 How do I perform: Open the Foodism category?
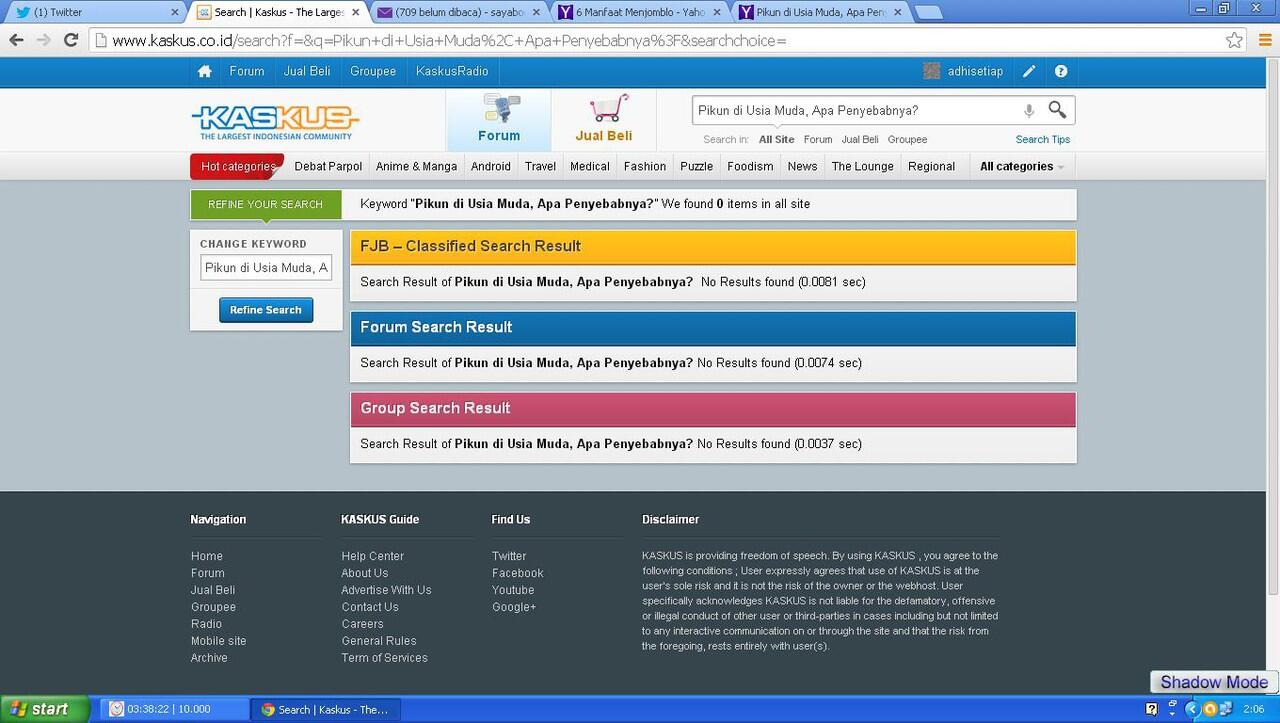coord(750,166)
